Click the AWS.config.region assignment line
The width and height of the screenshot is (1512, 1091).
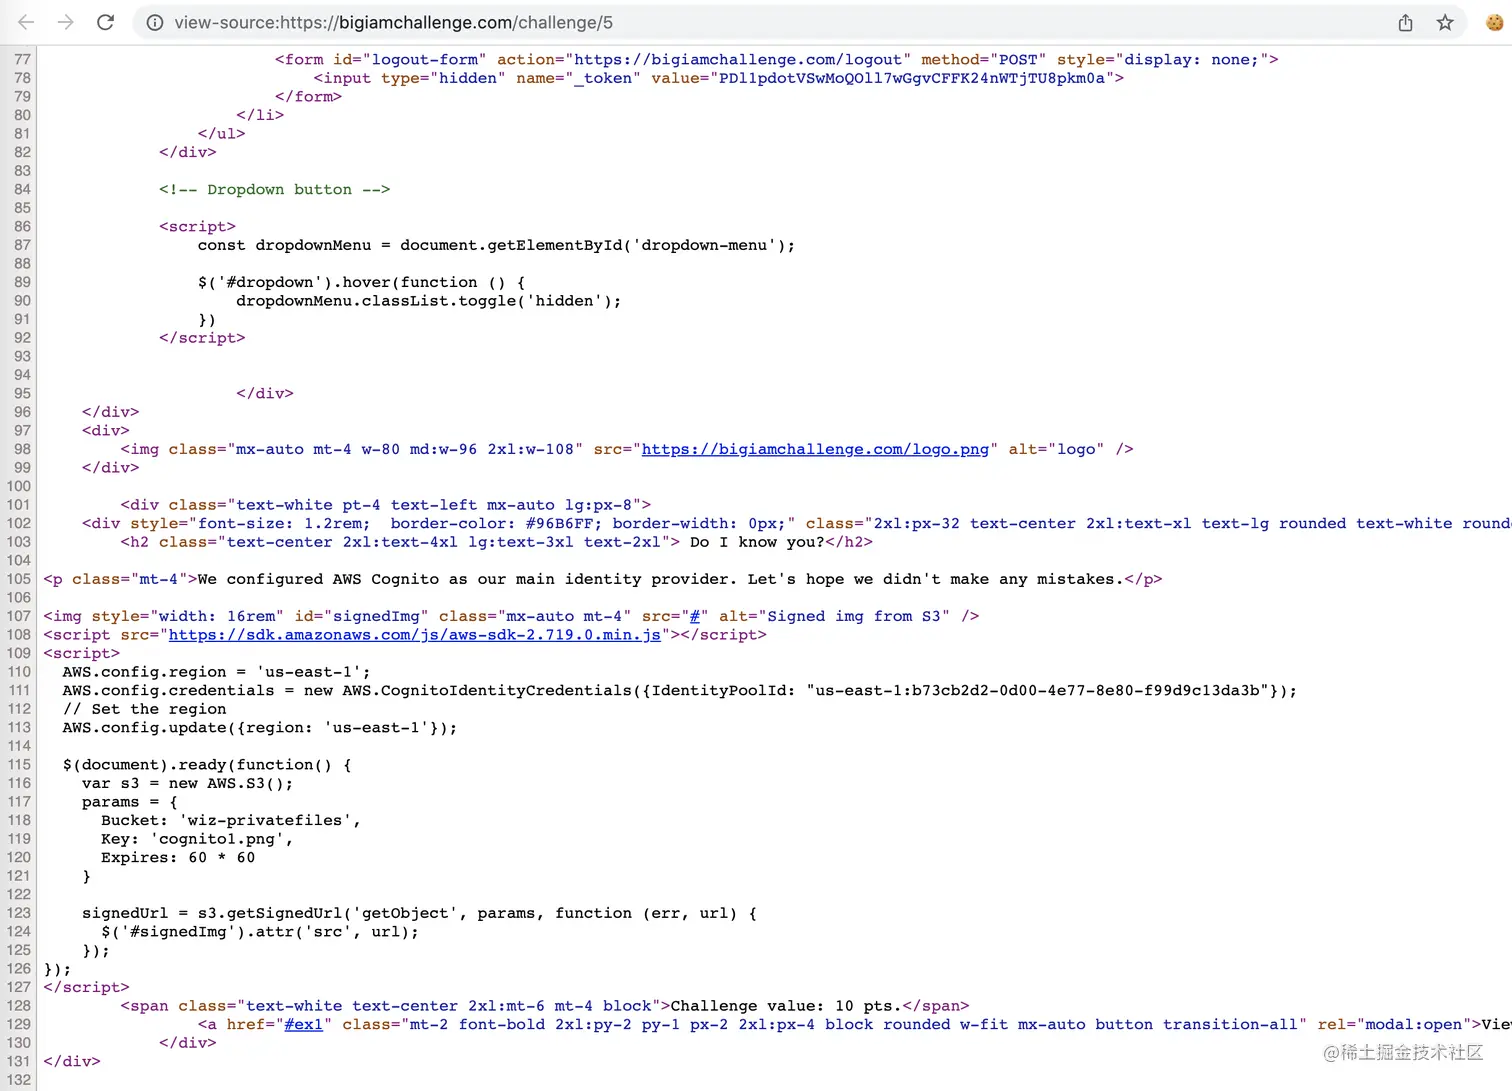216,672
